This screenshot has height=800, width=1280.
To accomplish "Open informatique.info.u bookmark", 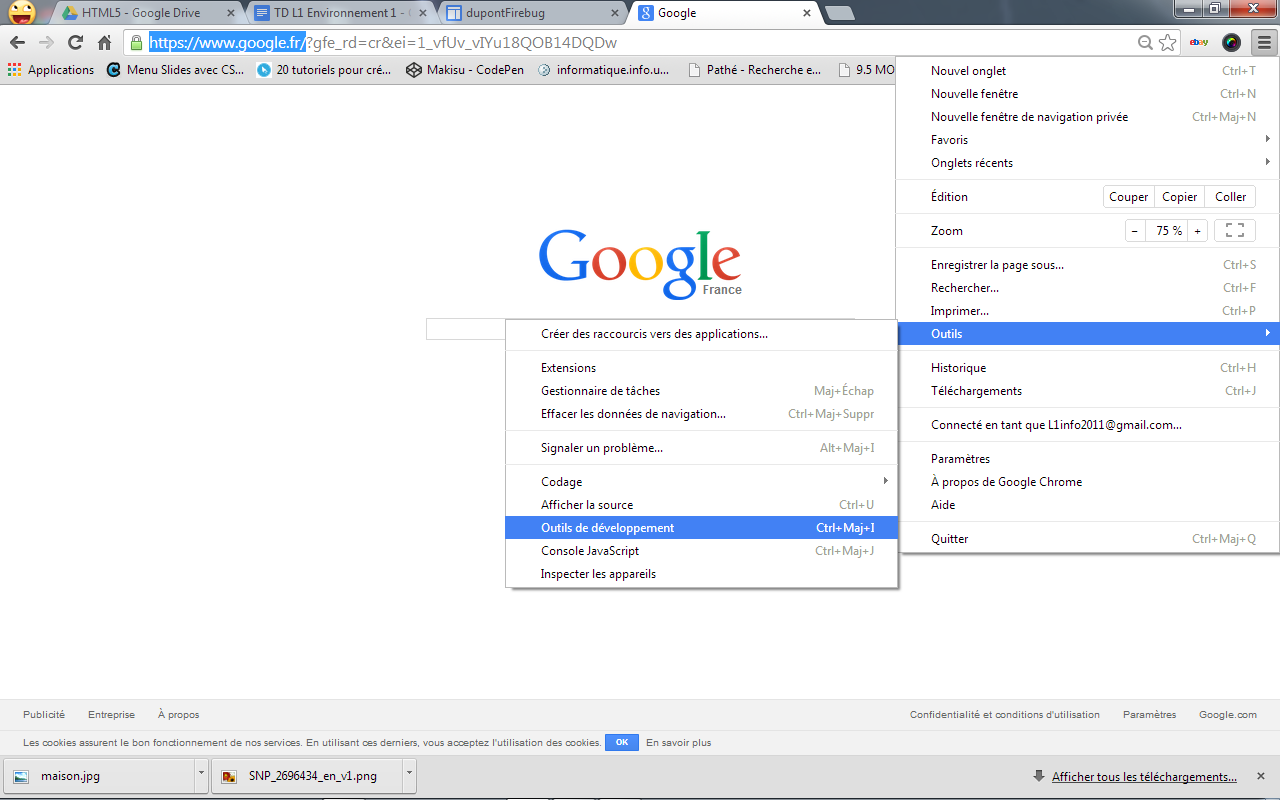I will (604, 70).
